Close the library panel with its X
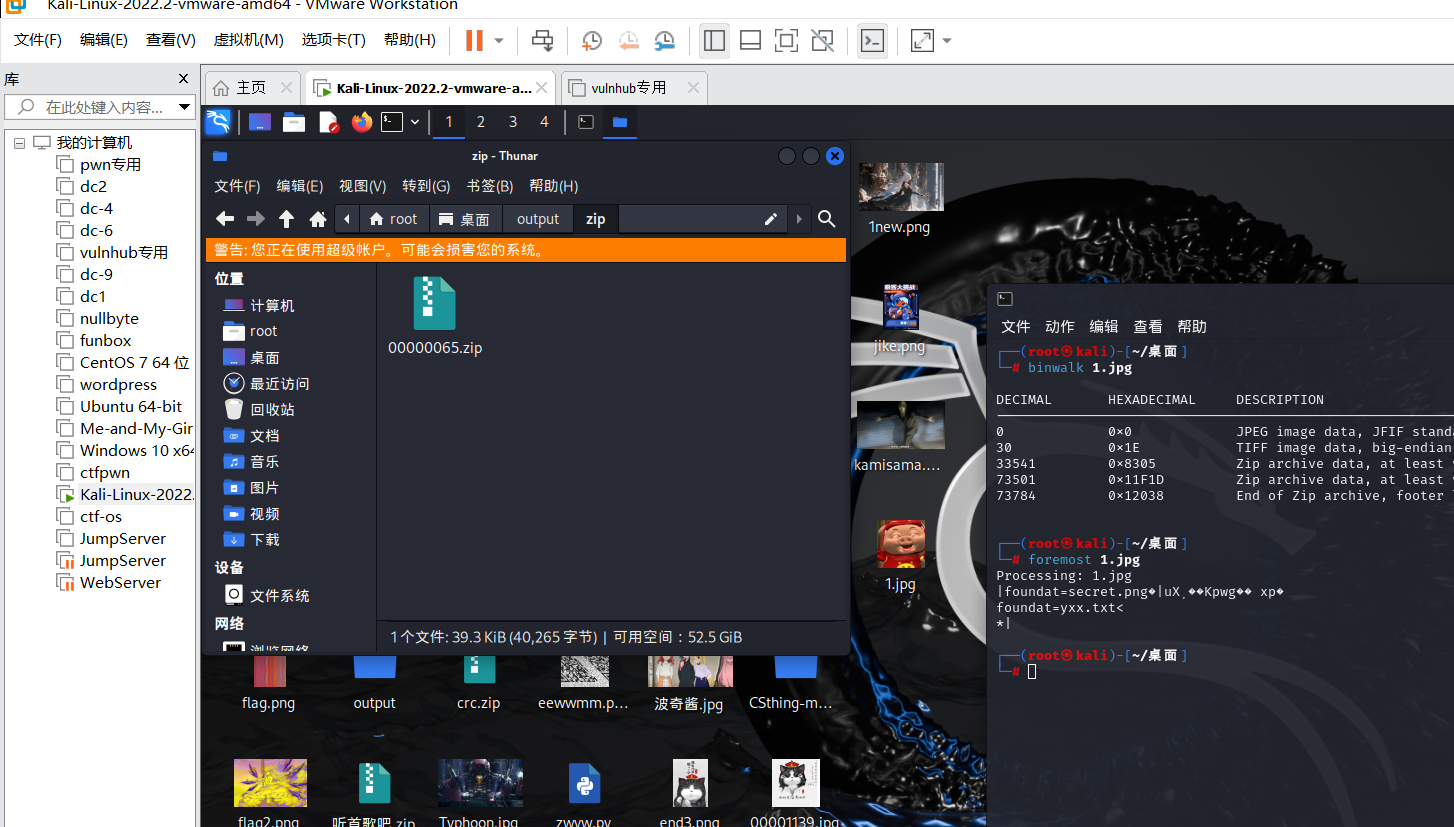This screenshot has width=1454, height=827. (183, 78)
